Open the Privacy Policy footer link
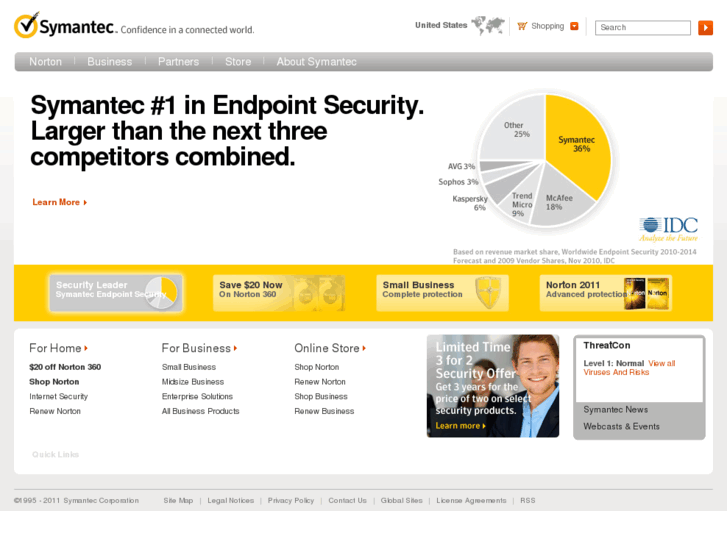Screen dimensions: 727x545 (x=291, y=500)
